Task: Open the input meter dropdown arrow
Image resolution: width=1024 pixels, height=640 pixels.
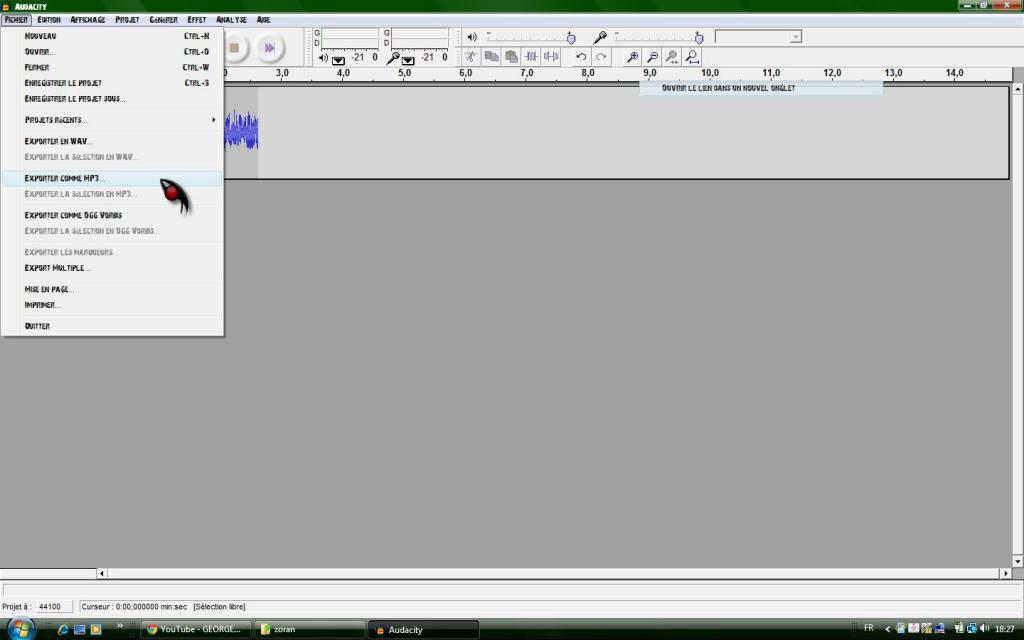Action: pyautogui.click(x=408, y=60)
